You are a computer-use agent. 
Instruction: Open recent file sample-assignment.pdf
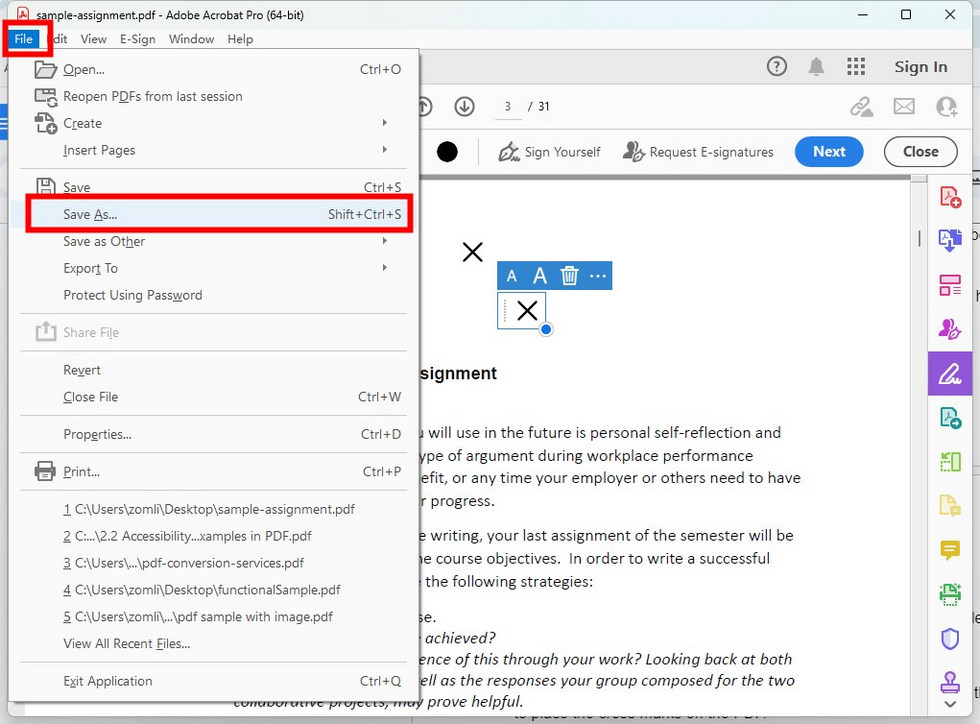[214, 510]
